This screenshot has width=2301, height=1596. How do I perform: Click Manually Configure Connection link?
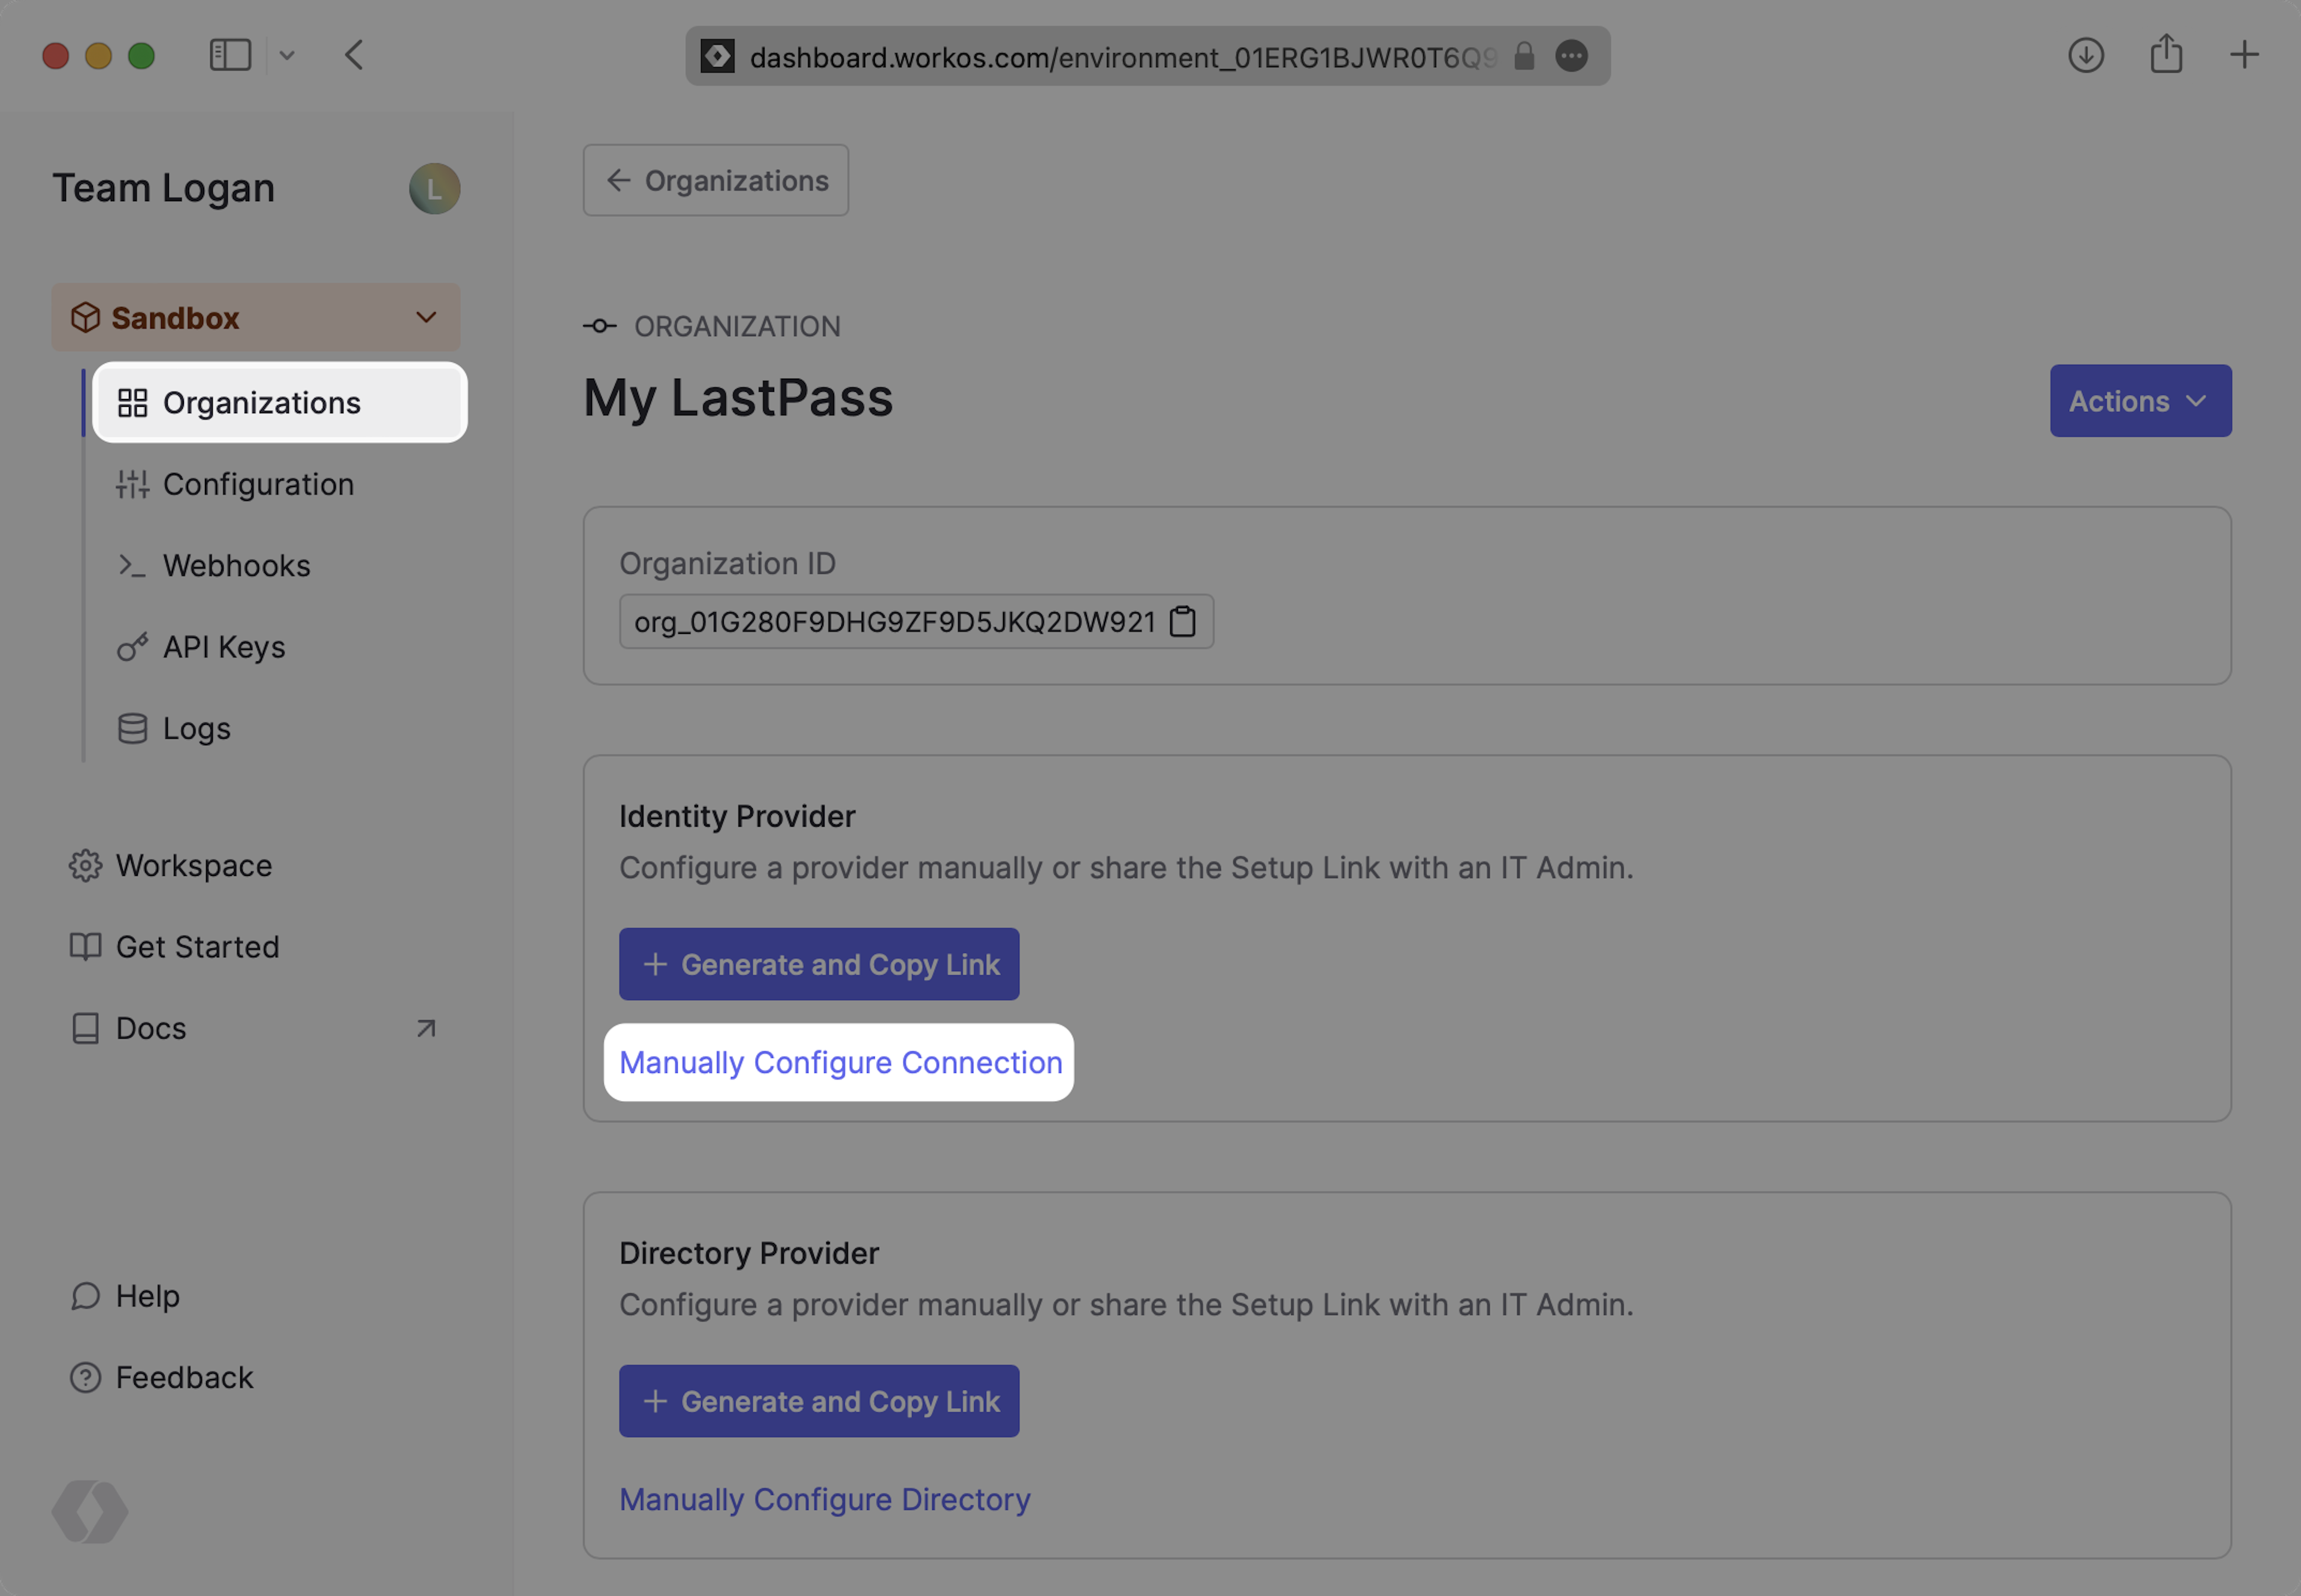coord(840,1062)
